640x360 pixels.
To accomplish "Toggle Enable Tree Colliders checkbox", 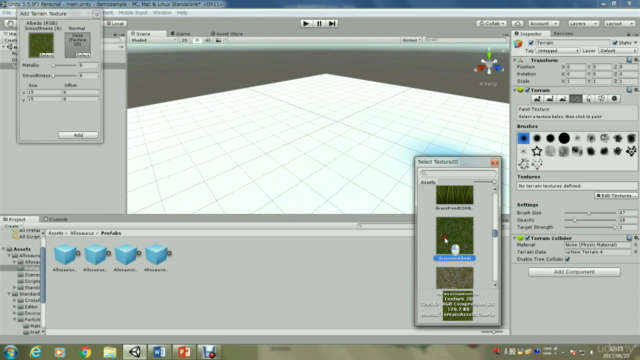I will (568, 259).
